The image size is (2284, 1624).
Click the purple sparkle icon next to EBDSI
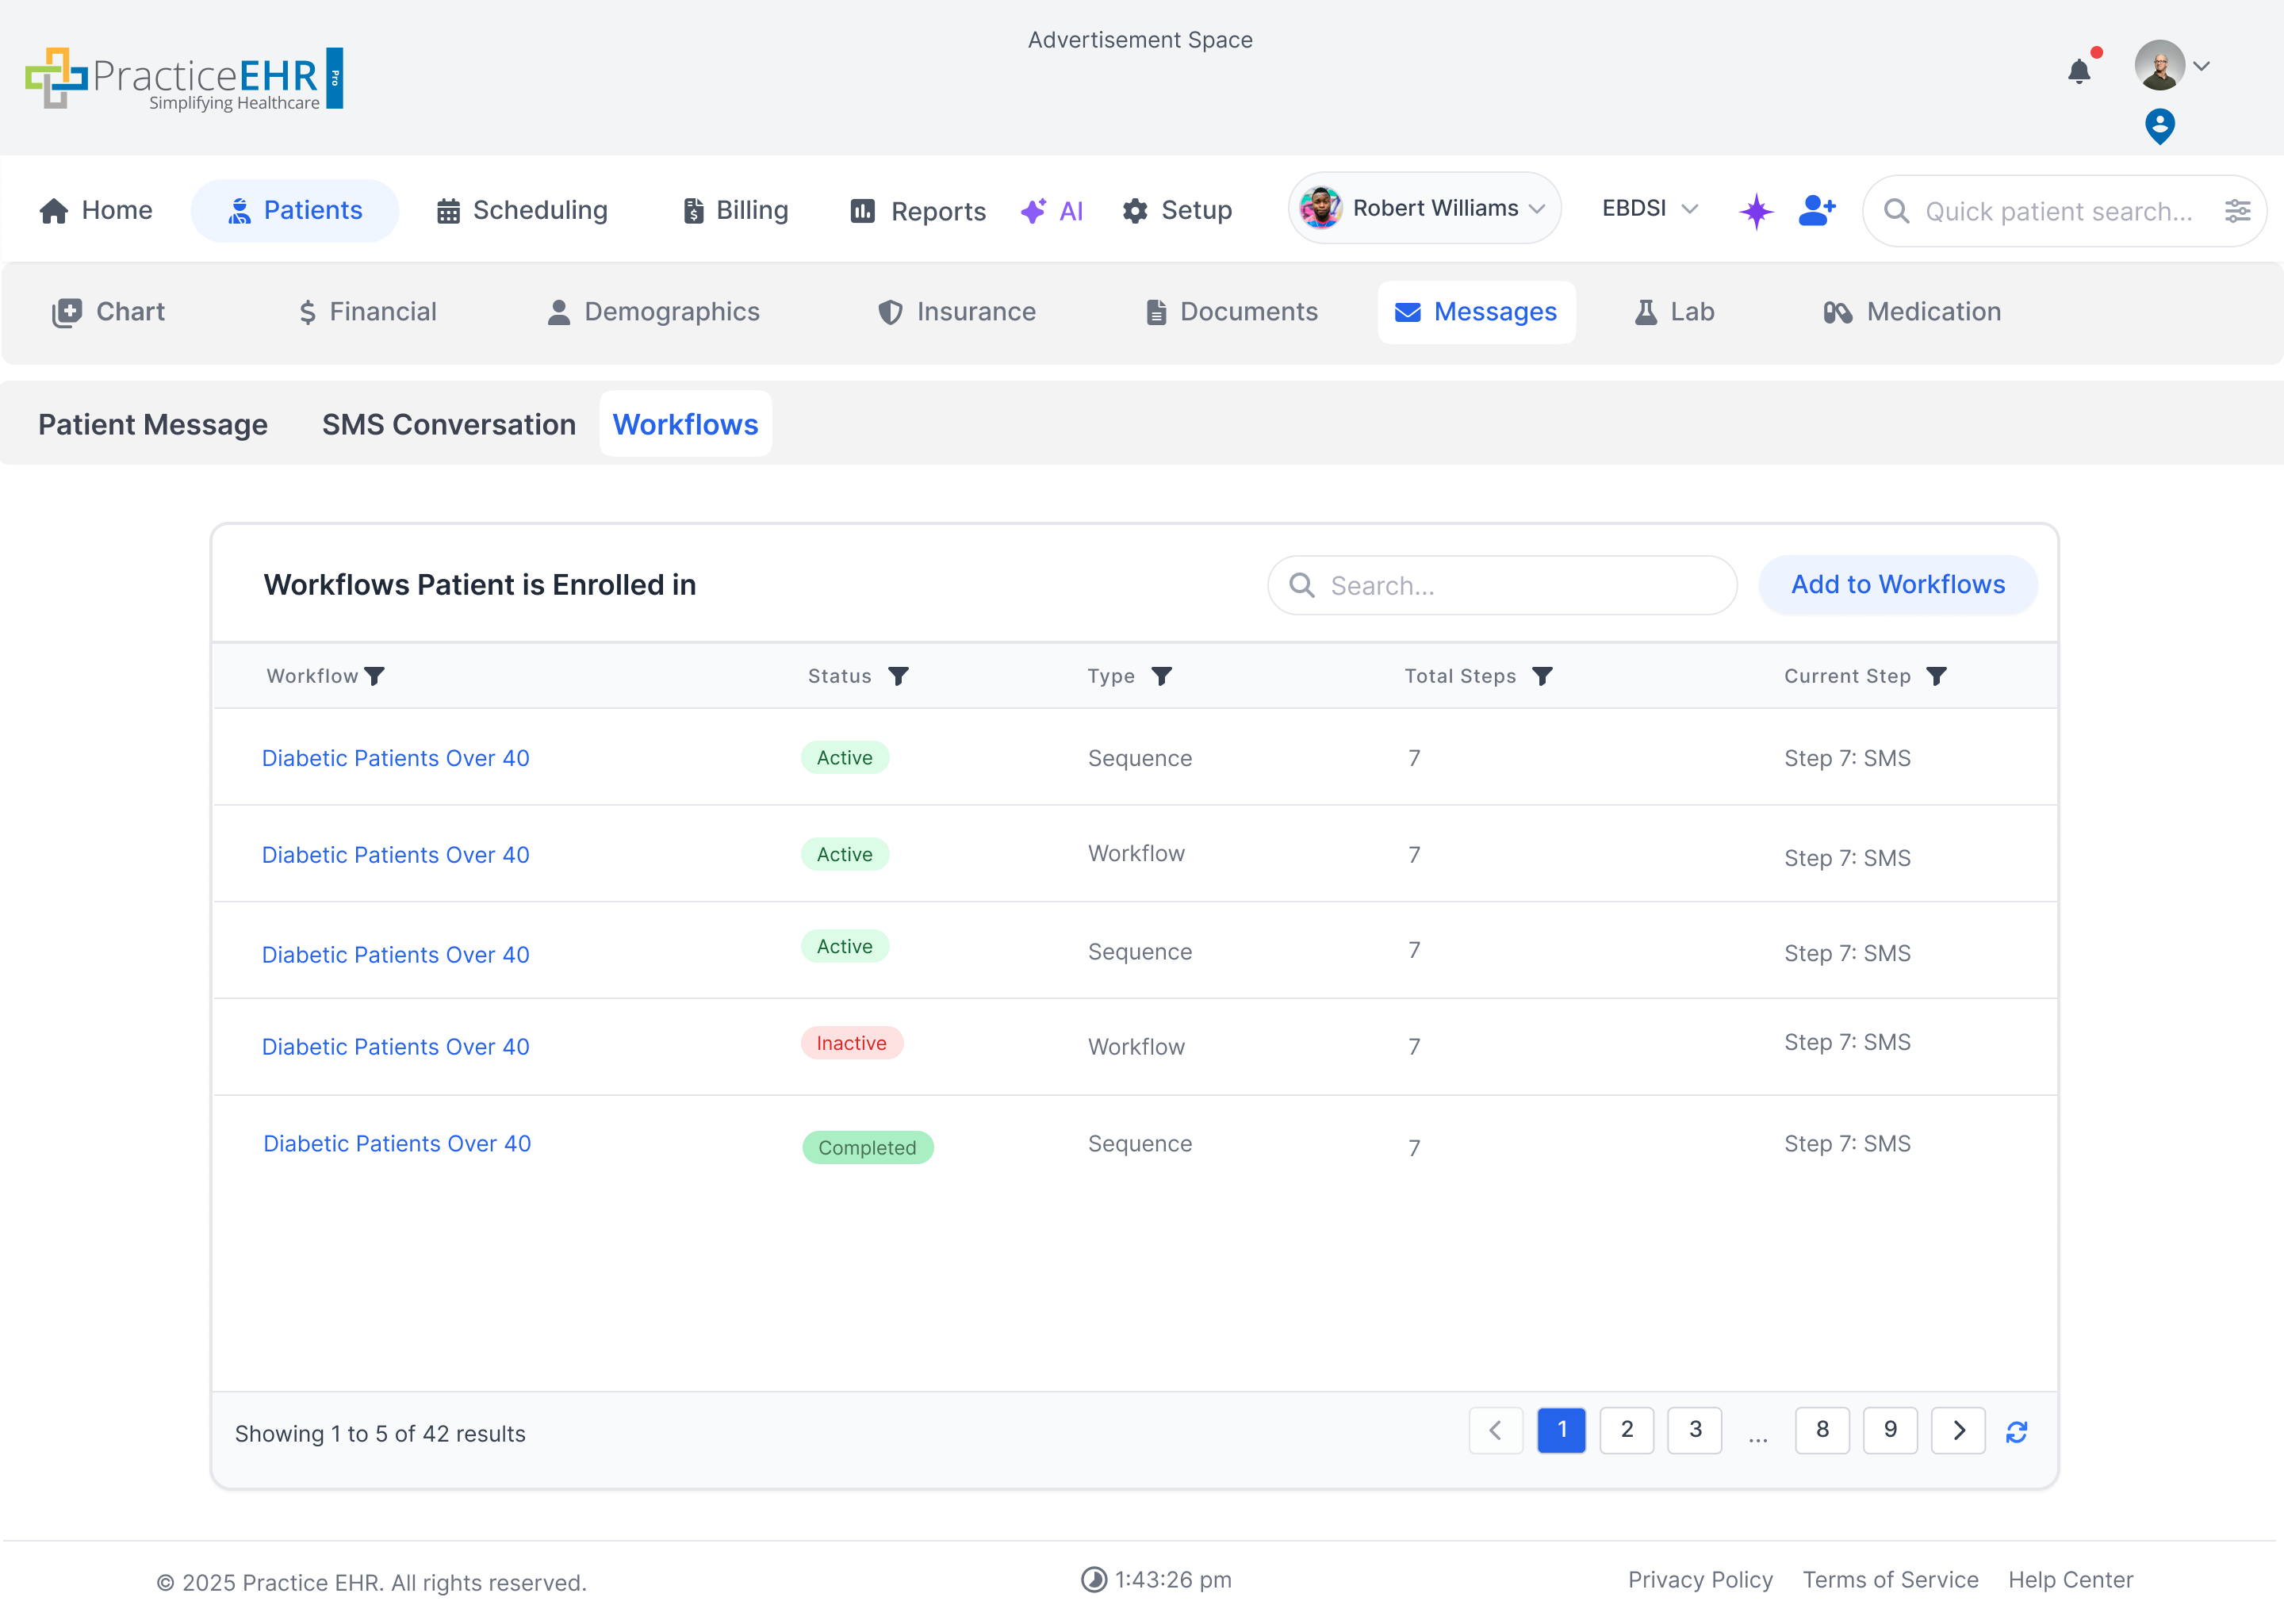tap(1757, 210)
